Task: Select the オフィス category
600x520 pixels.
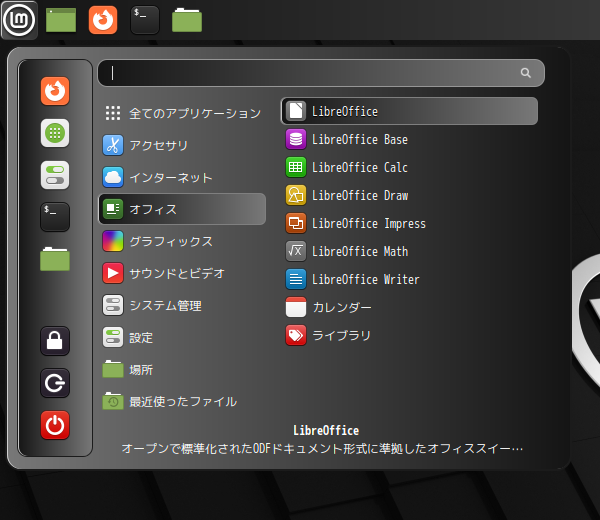Action: [x=182, y=209]
